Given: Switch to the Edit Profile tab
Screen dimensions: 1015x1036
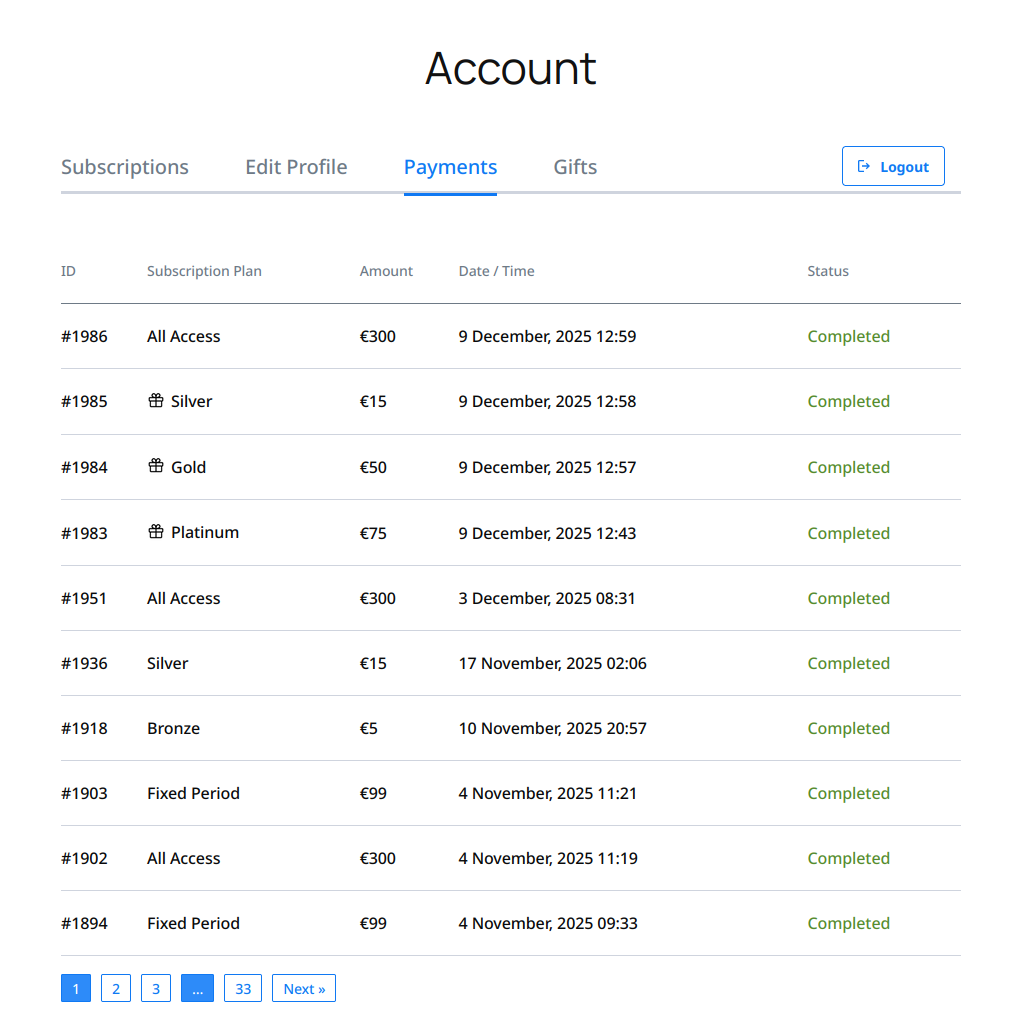Looking at the screenshot, I should [x=296, y=167].
